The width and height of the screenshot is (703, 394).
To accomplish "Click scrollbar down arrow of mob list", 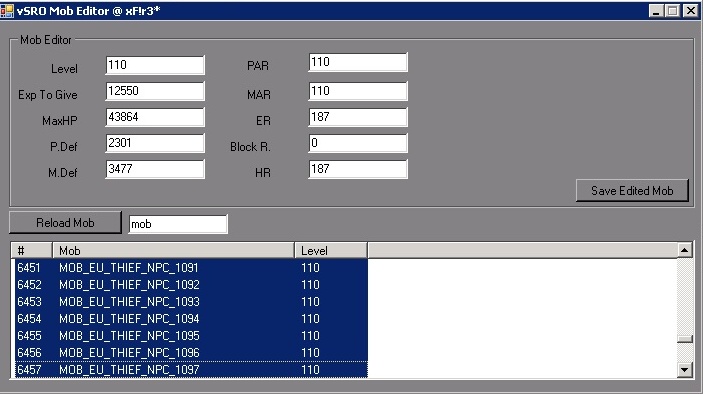I will (x=685, y=370).
